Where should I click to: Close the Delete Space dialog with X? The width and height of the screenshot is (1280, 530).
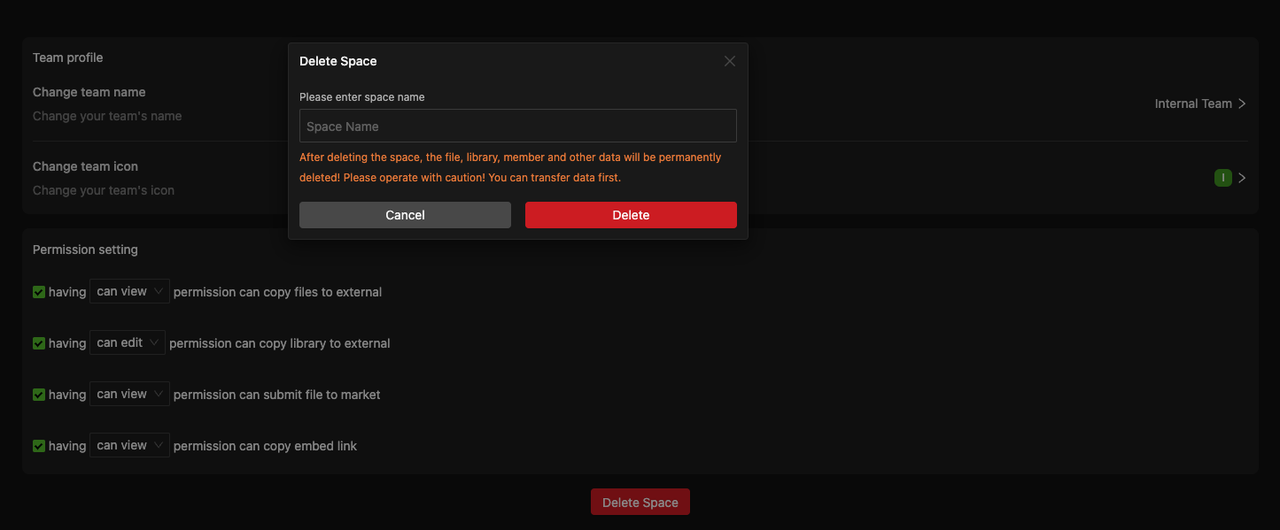pyautogui.click(x=729, y=61)
